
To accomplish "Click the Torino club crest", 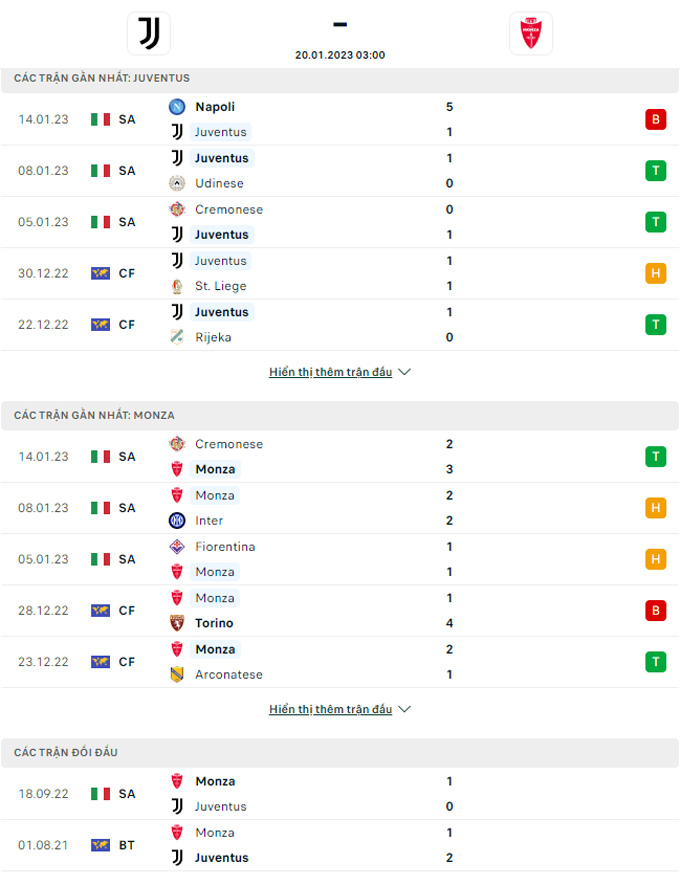I will coord(177,623).
